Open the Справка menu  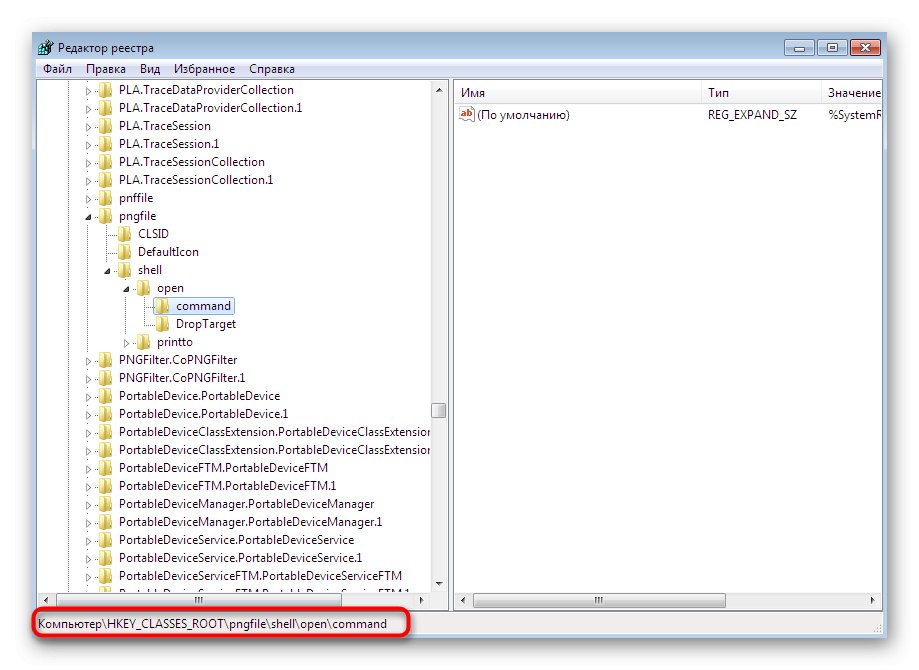point(271,69)
